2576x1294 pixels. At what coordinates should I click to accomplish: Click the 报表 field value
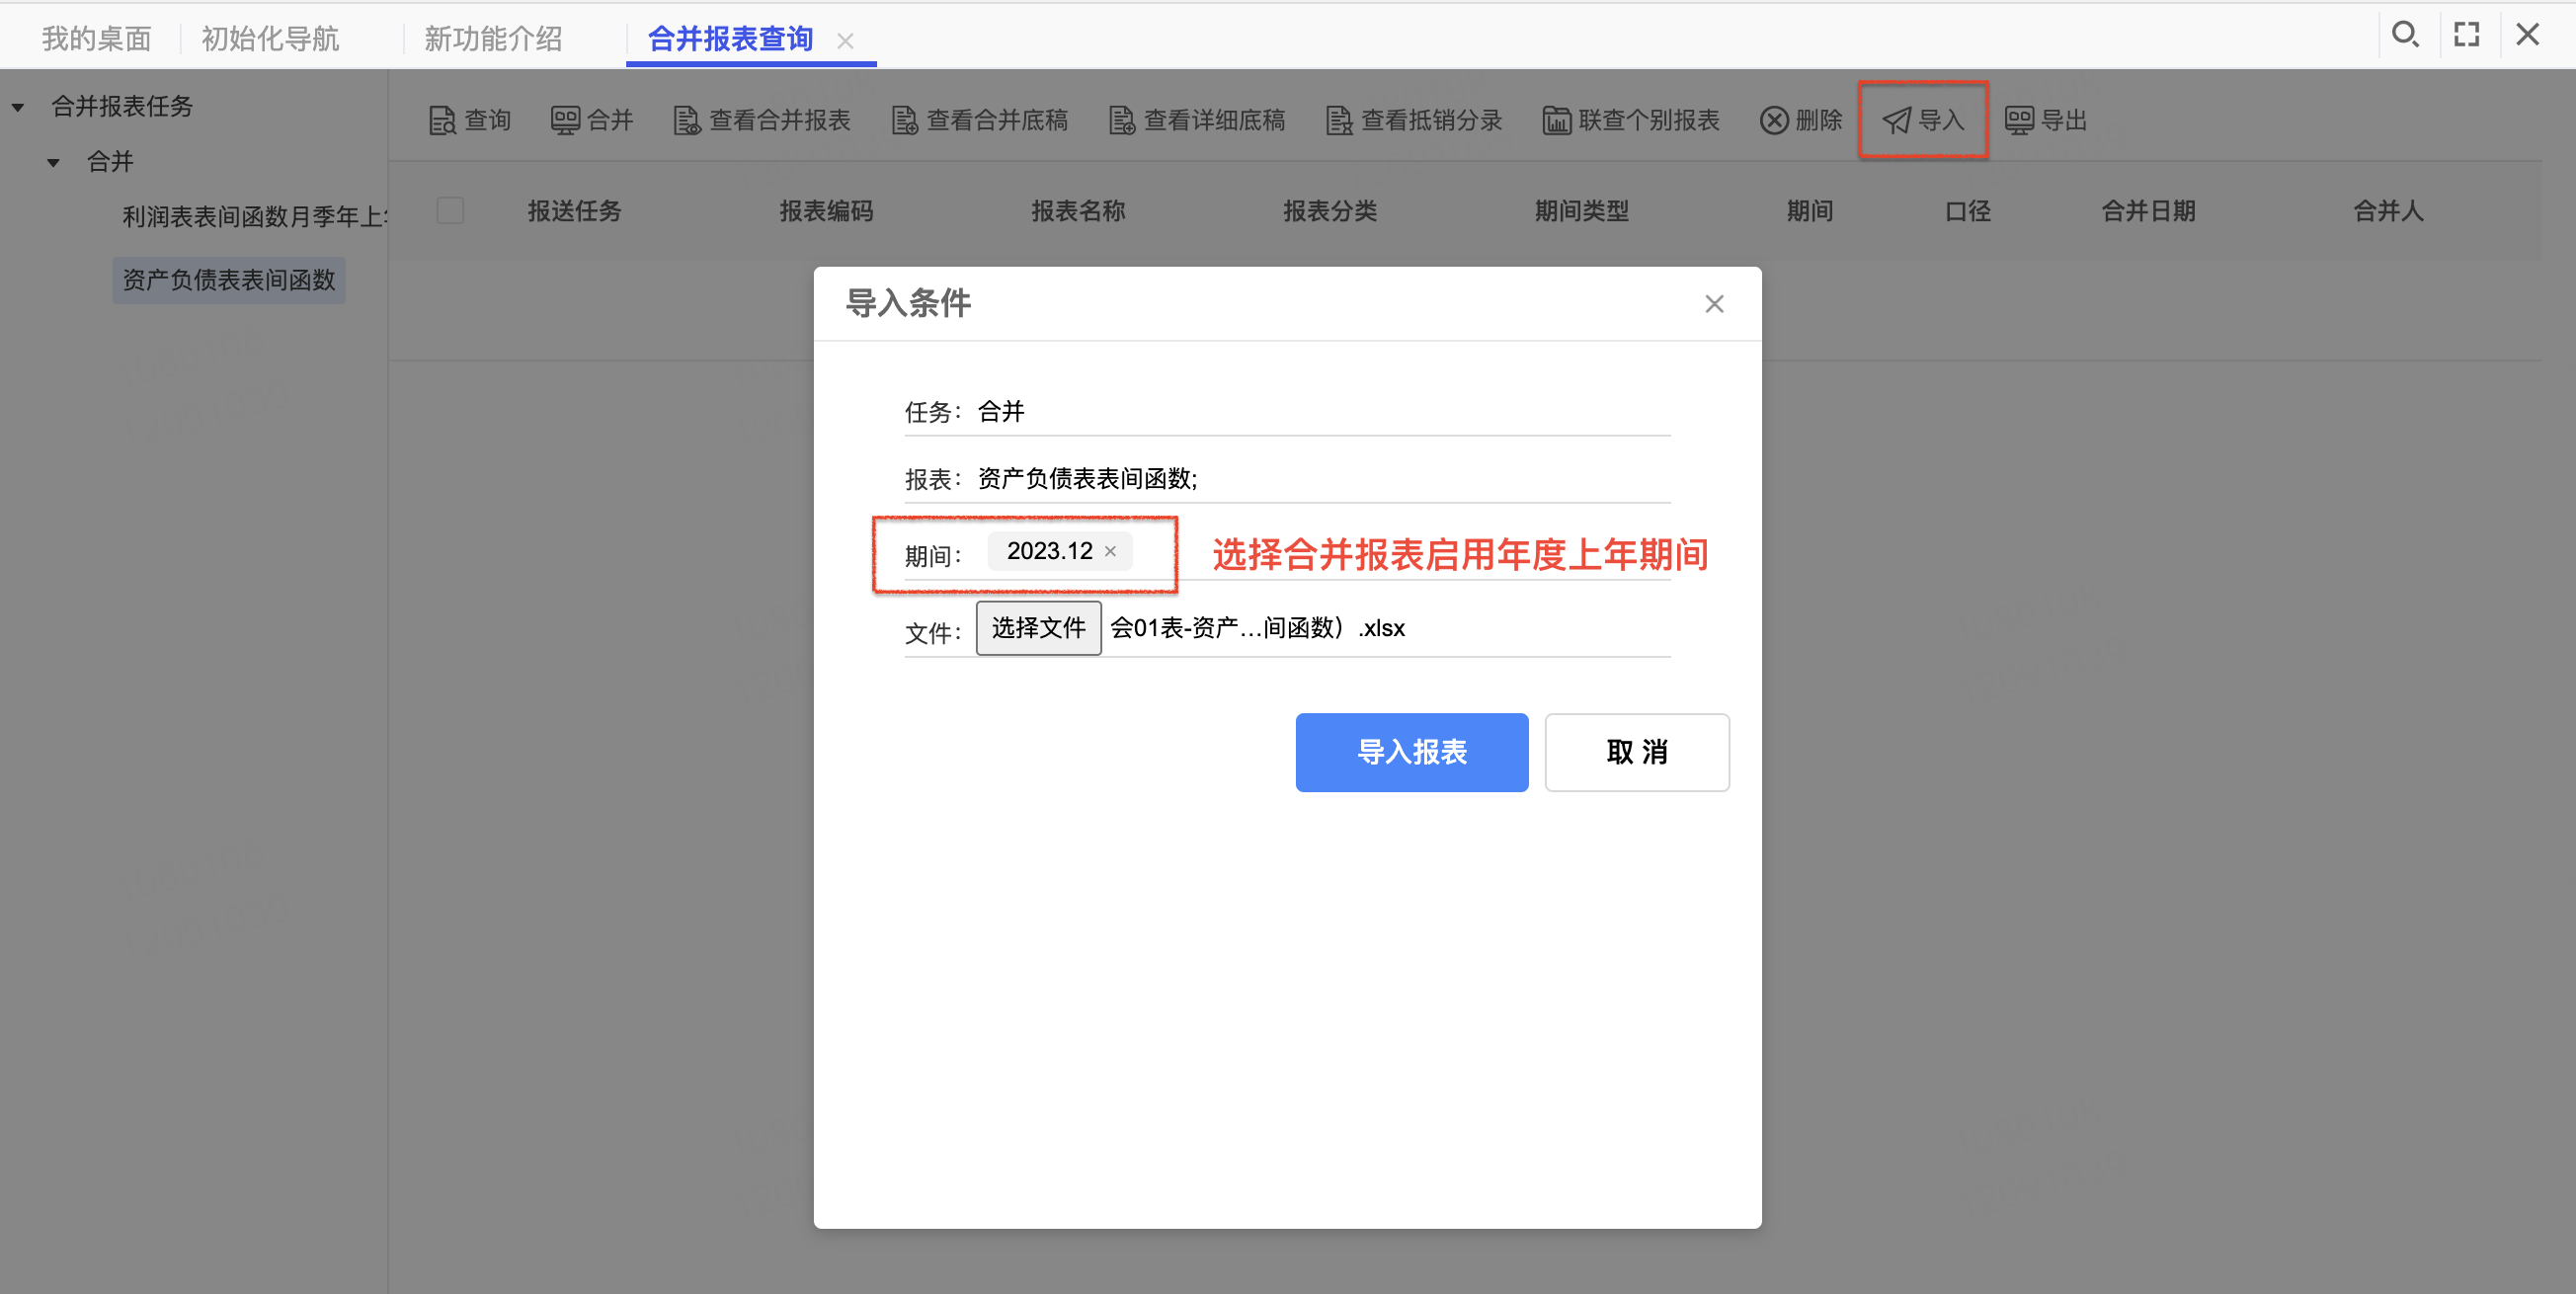point(1087,479)
